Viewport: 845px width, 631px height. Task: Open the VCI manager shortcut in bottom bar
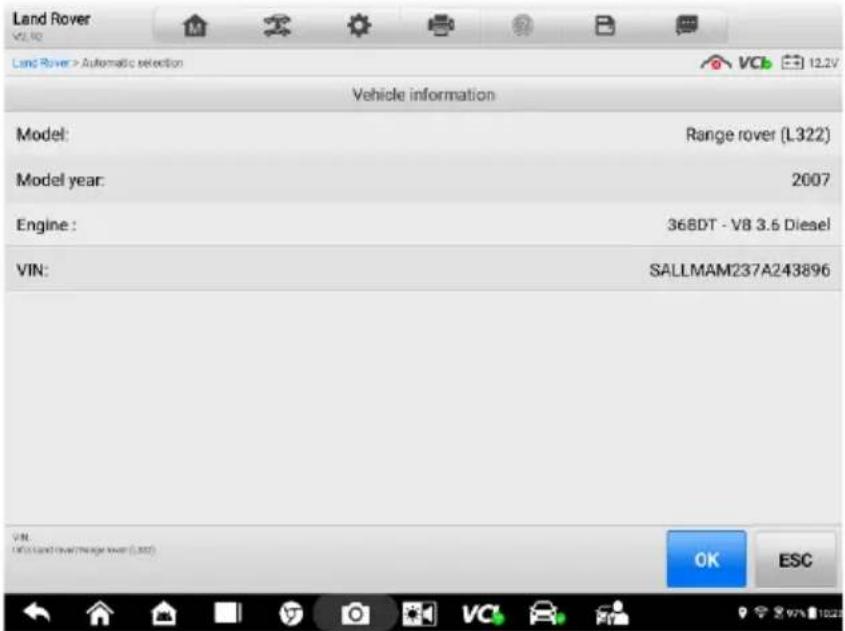tap(483, 613)
